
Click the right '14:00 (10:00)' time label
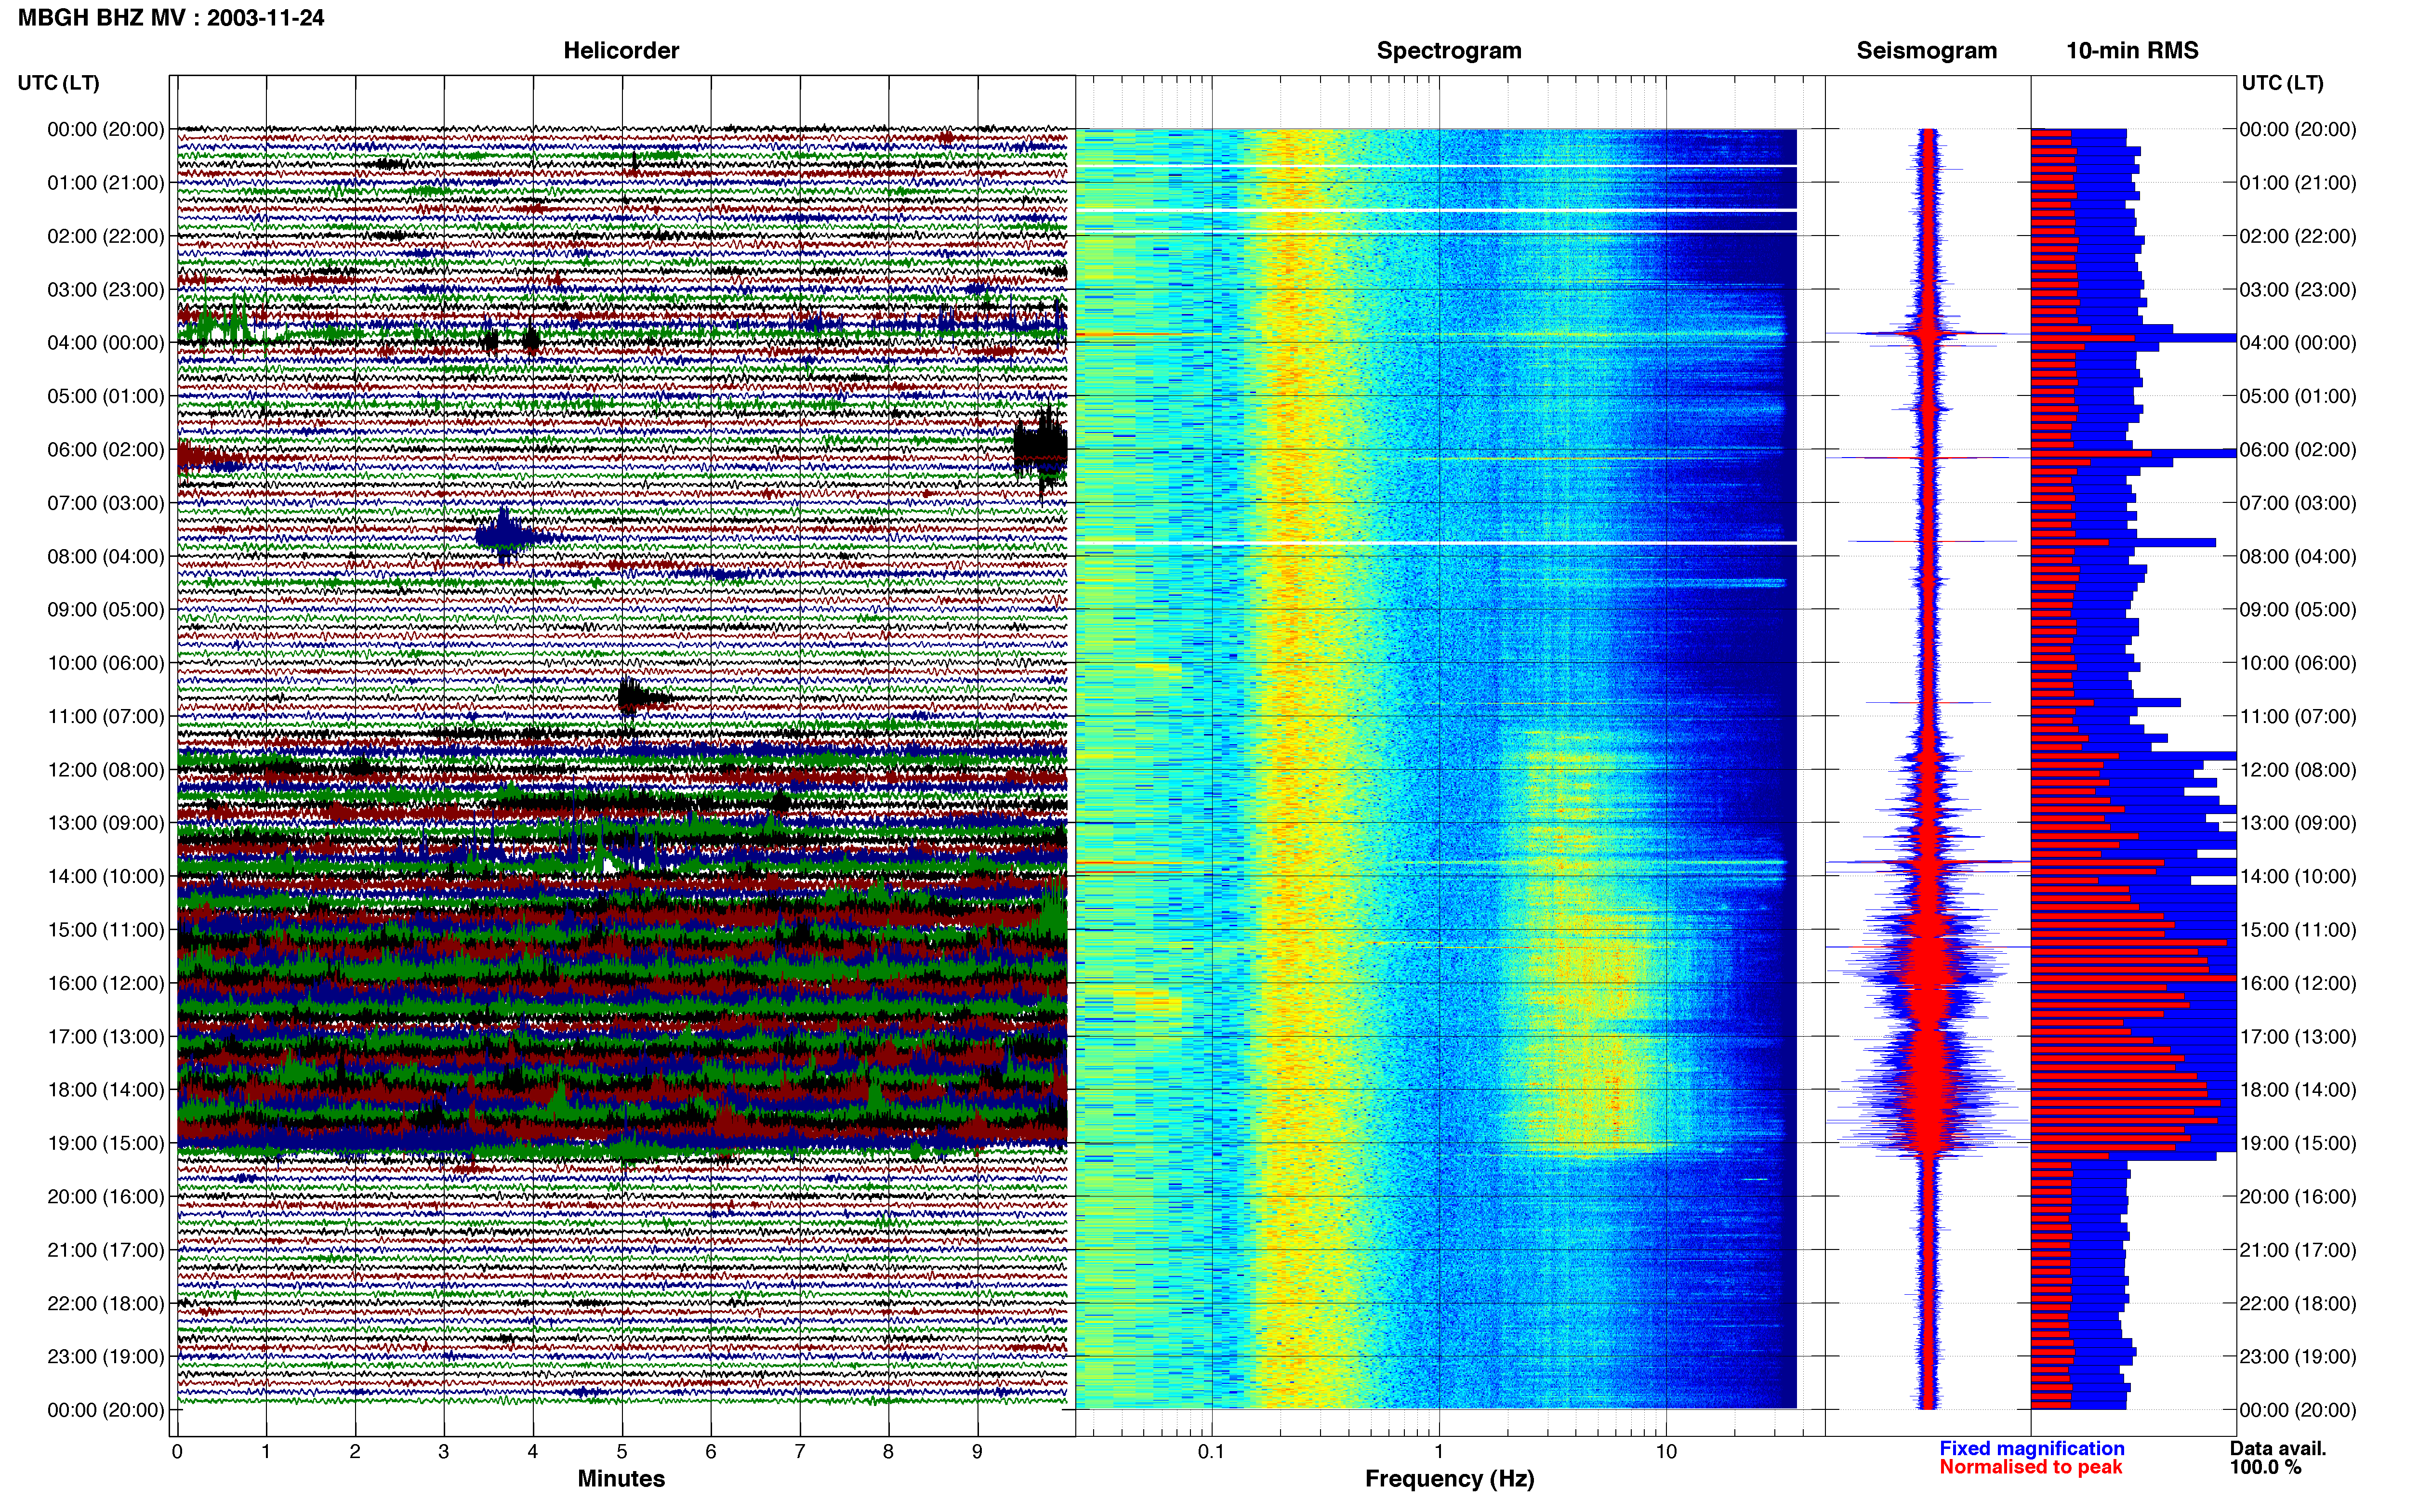click(2298, 876)
